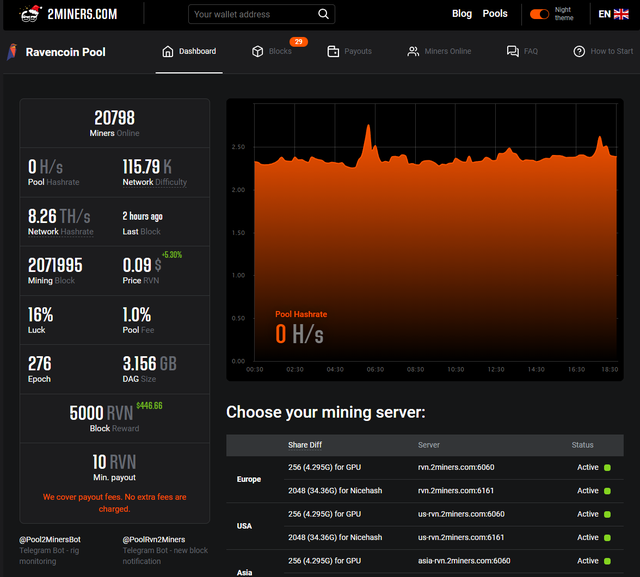Click green status dot for us-rvn.2miners.com:6060

click(607, 515)
